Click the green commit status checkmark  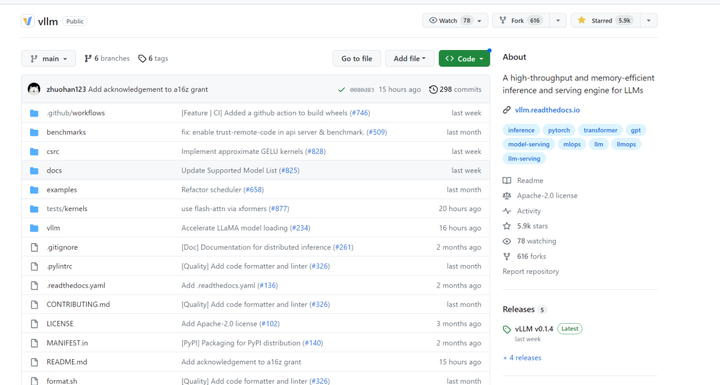(341, 90)
